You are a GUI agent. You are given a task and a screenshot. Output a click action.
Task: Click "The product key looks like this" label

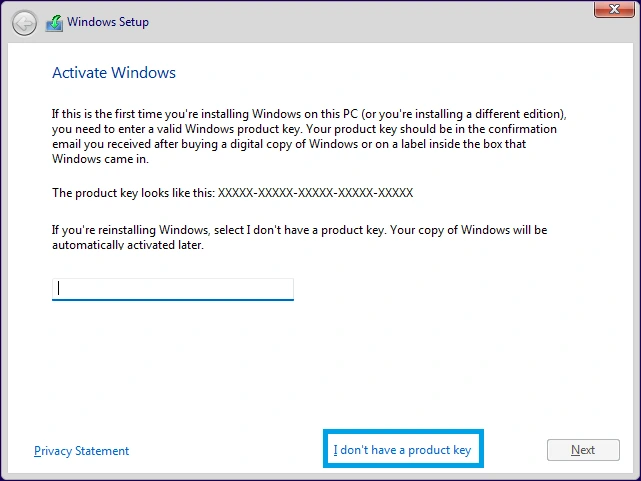[133, 192]
